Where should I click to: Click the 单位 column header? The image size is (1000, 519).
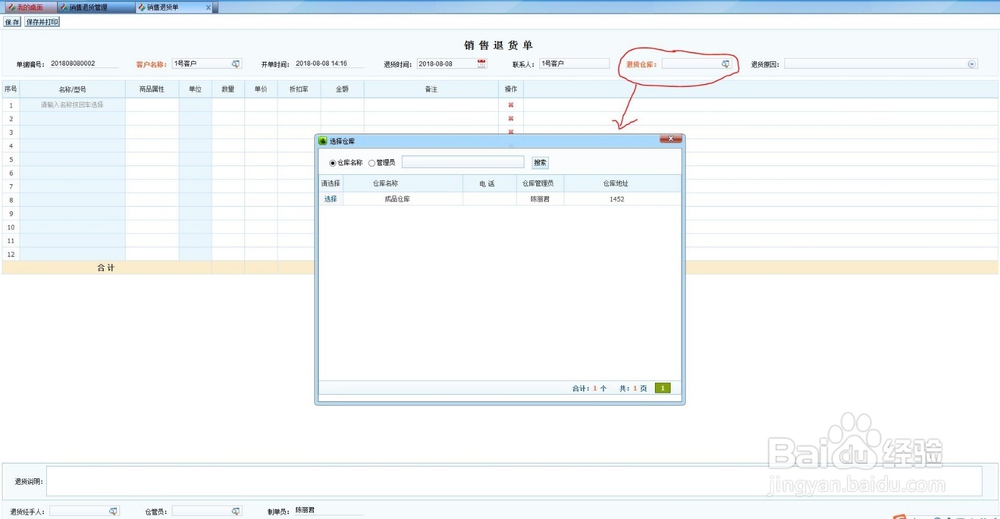[x=195, y=89]
